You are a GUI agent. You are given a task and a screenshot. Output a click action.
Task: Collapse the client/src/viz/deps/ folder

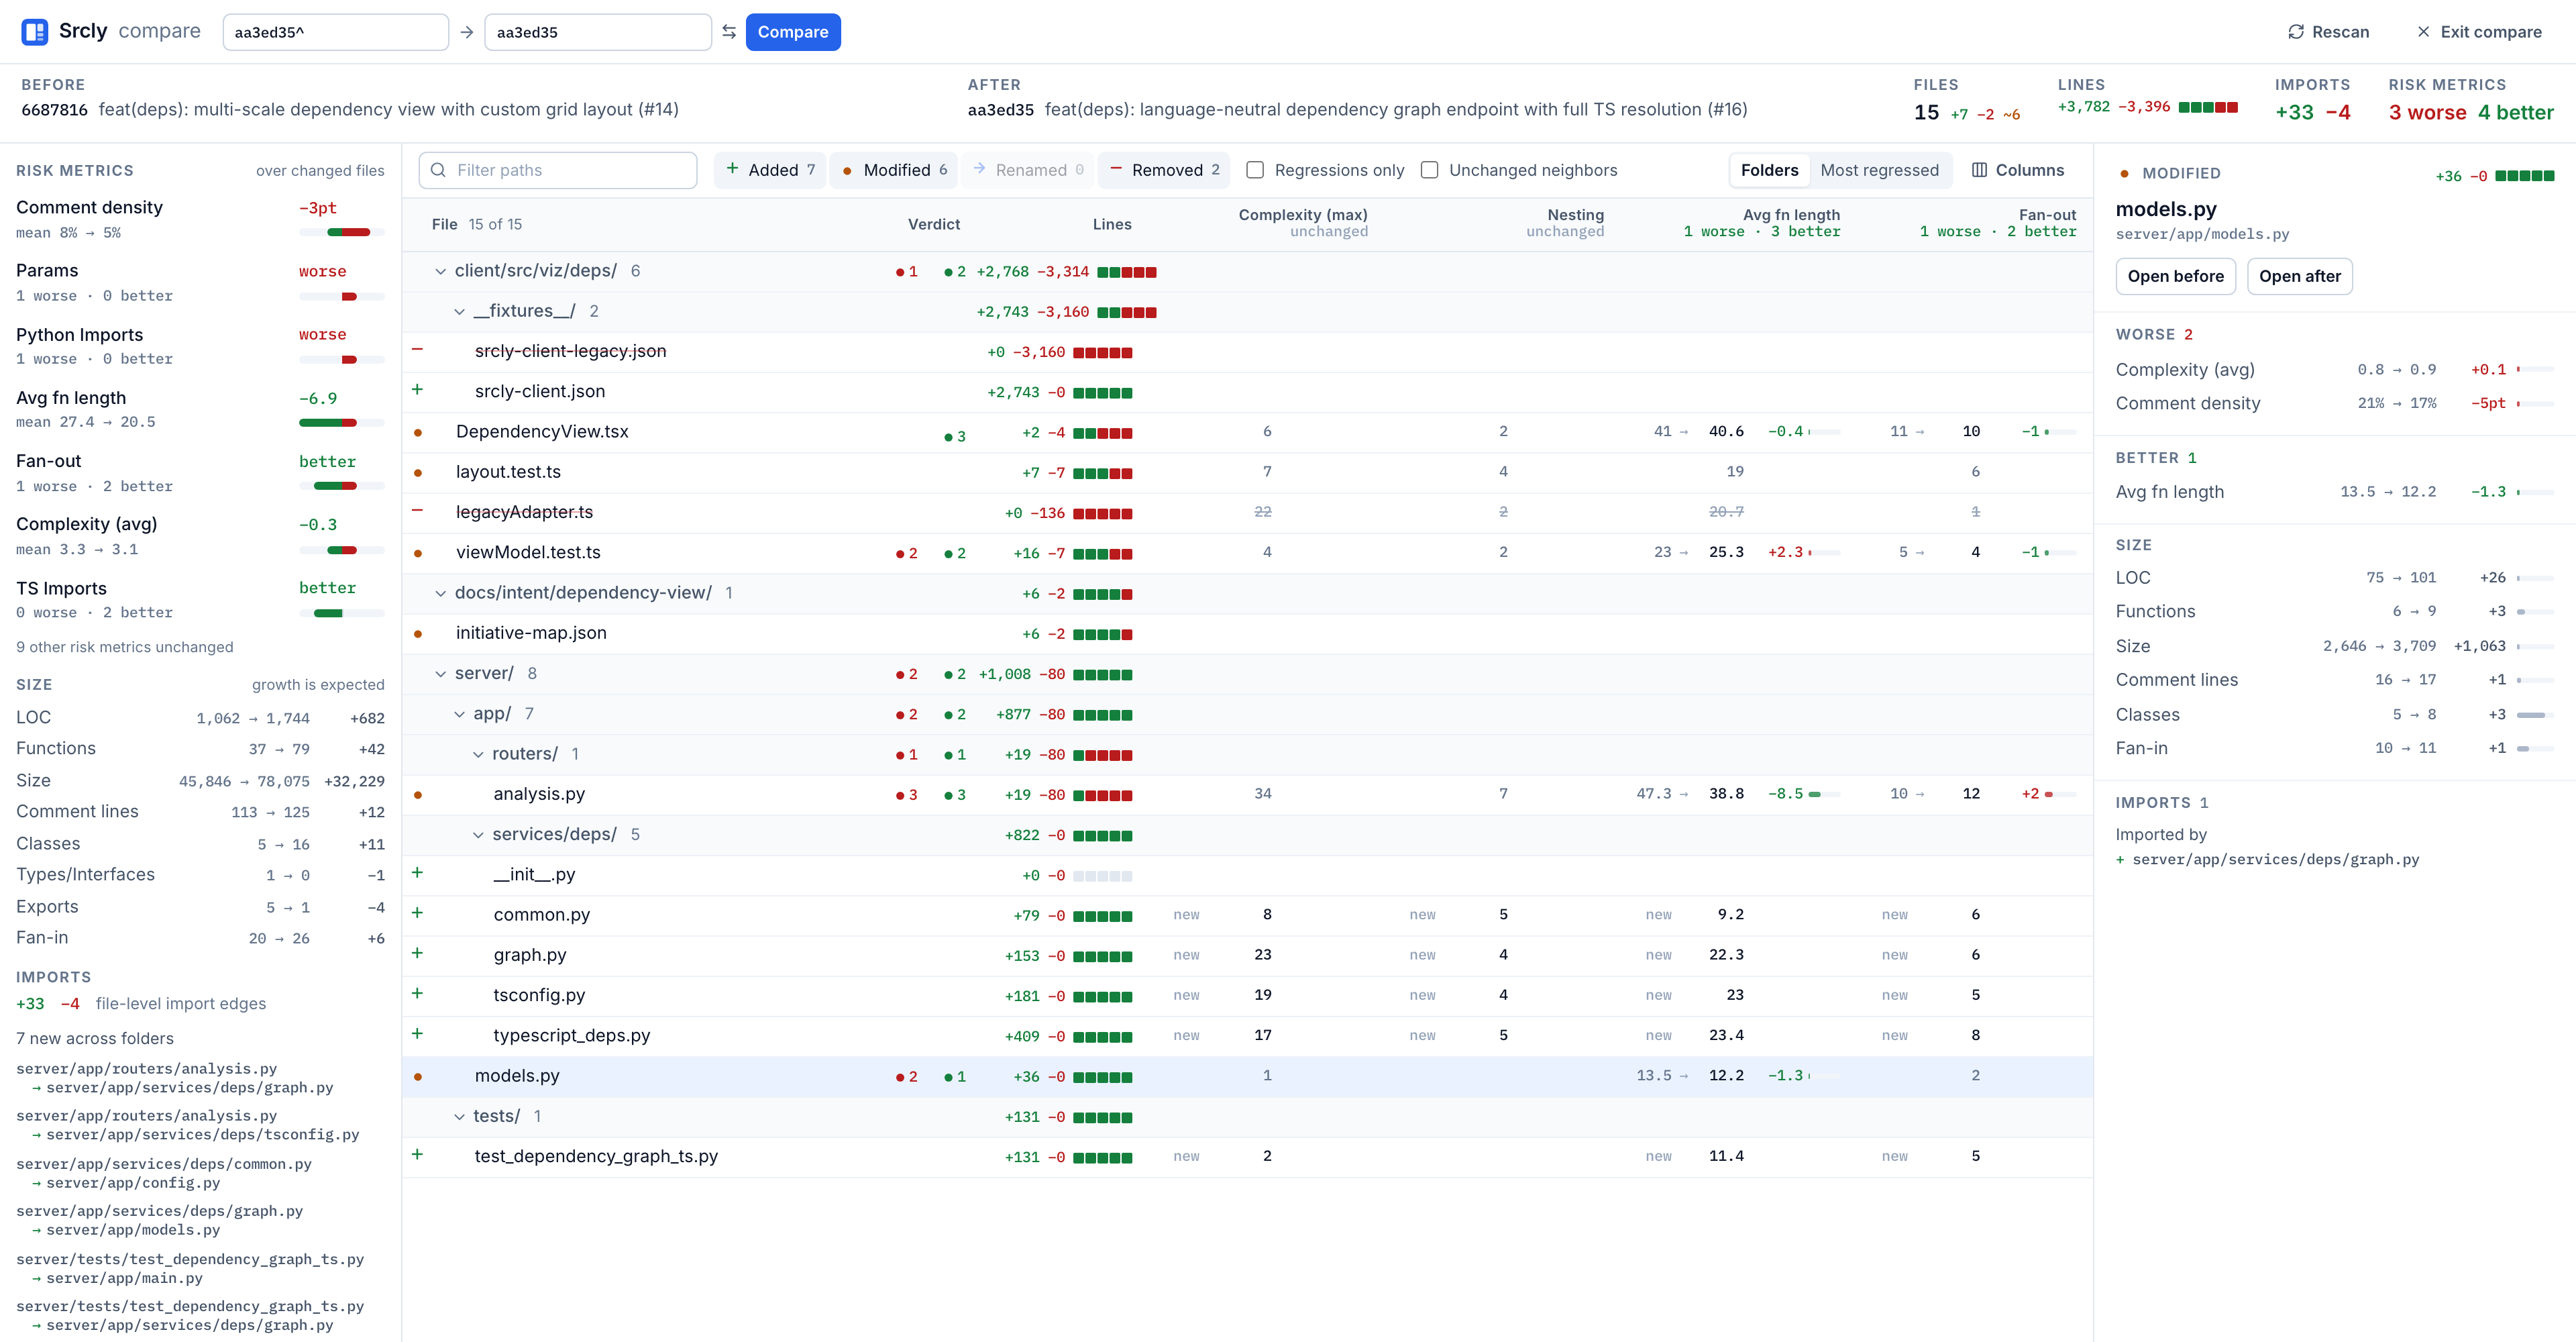point(440,272)
